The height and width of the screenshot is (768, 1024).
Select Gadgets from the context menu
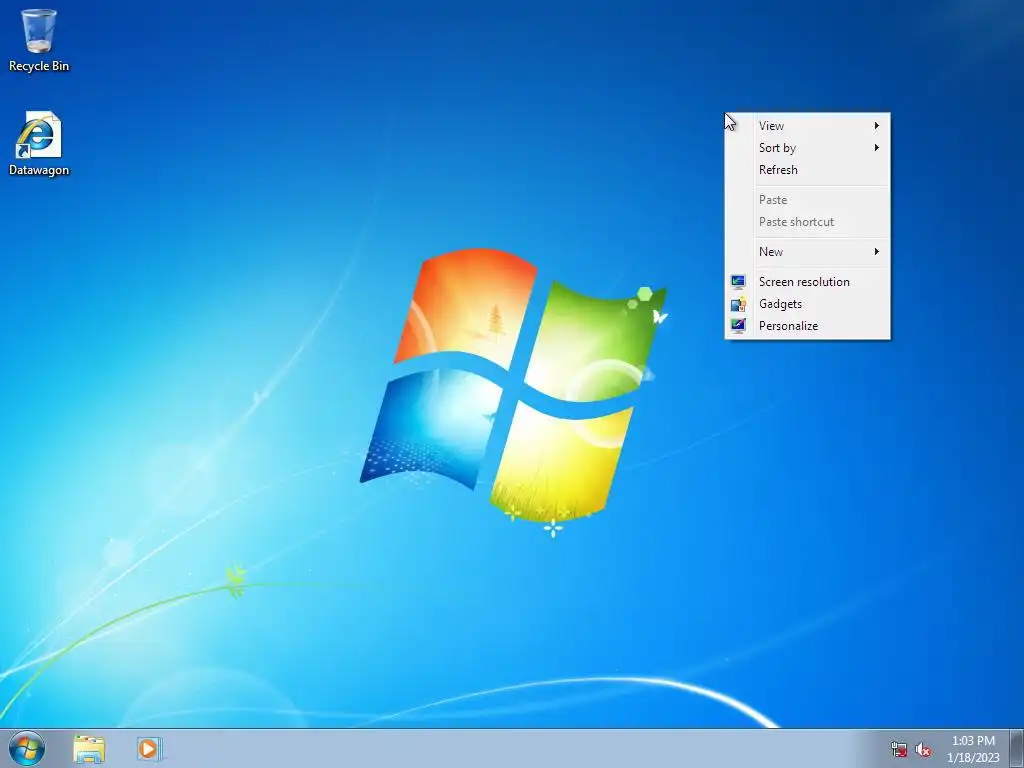click(808, 304)
